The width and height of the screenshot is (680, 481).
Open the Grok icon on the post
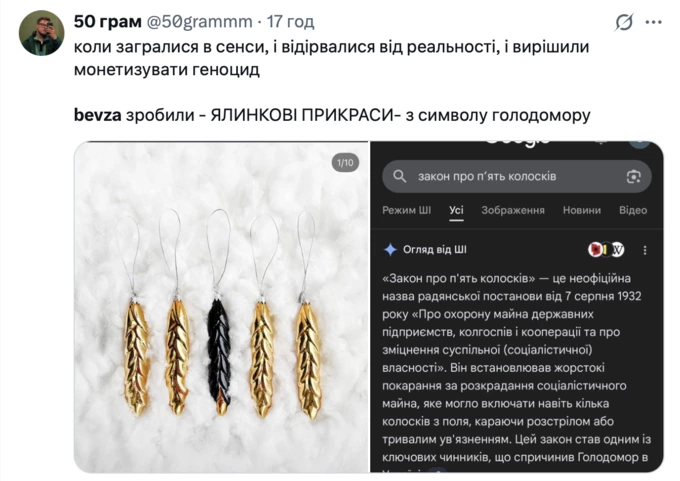click(623, 22)
